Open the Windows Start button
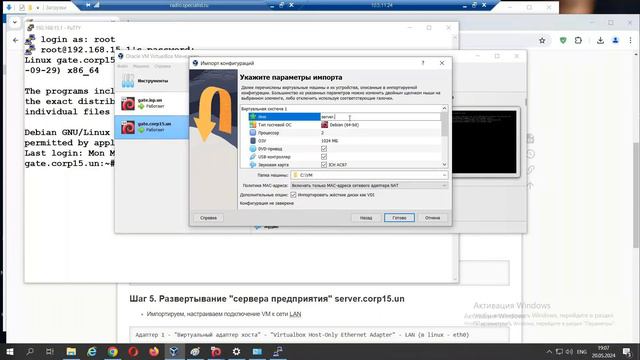The width and height of the screenshot is (640, 360). [x=10, y=351]
